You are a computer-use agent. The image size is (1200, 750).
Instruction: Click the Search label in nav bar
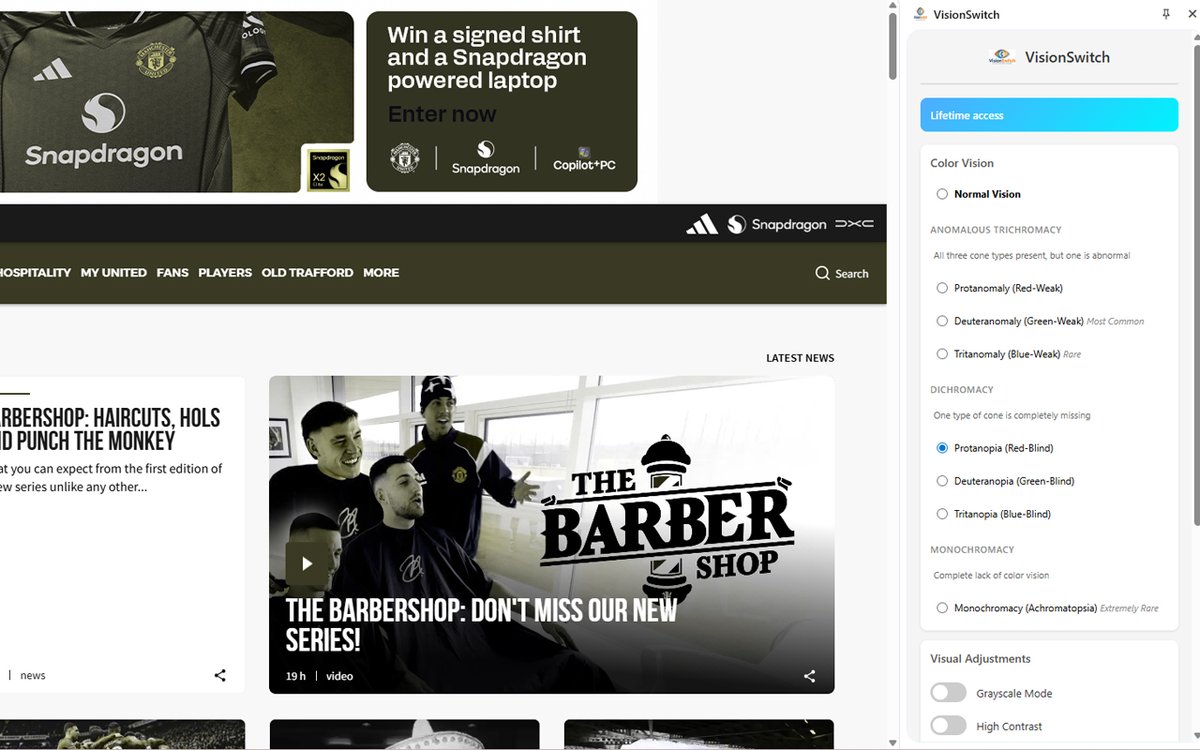(x=852, y=273)
